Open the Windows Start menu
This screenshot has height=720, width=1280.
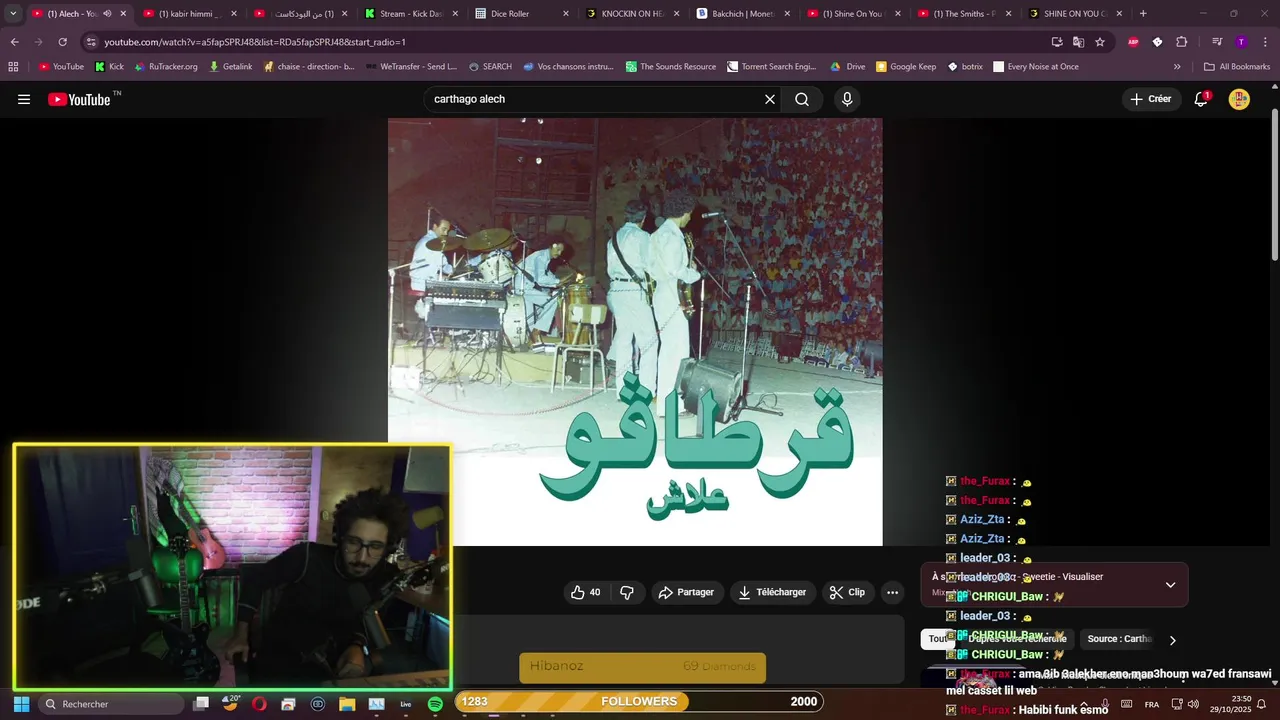tap(21, 704)
